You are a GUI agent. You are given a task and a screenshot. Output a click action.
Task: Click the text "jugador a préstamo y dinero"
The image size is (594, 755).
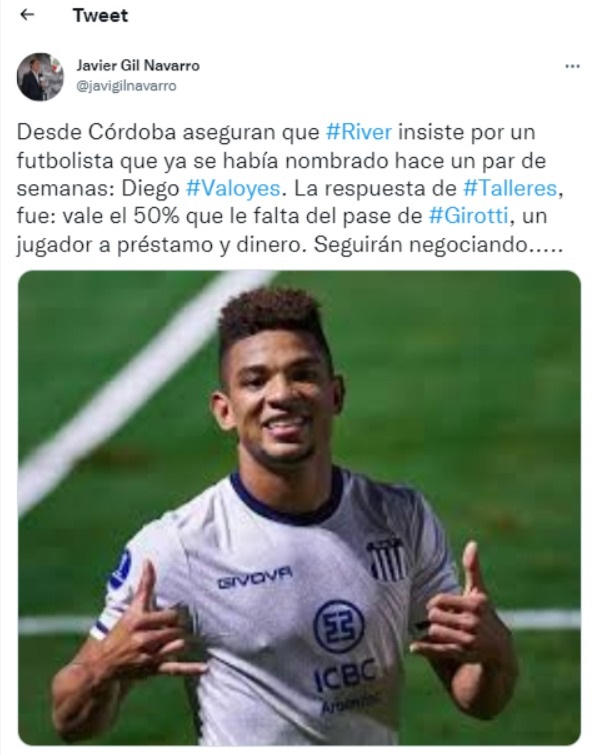coord(161,245)
